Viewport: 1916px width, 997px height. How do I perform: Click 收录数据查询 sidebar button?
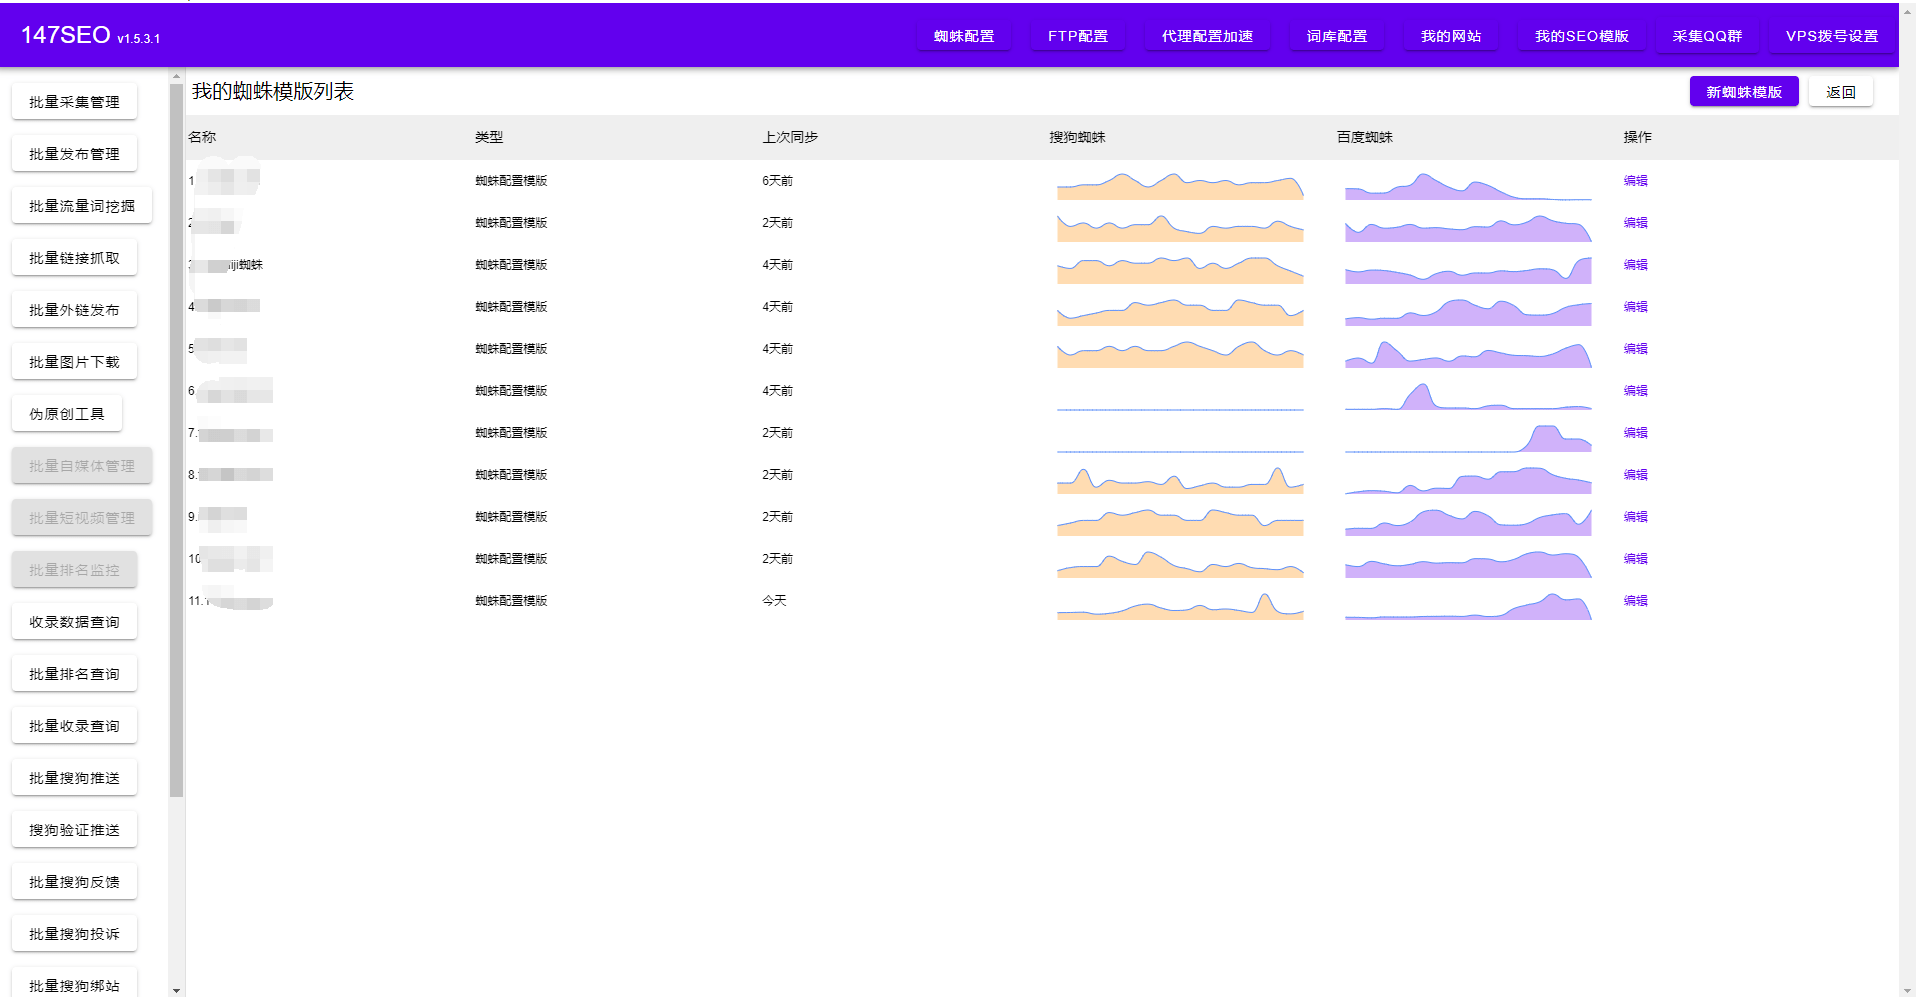(74, 622)
